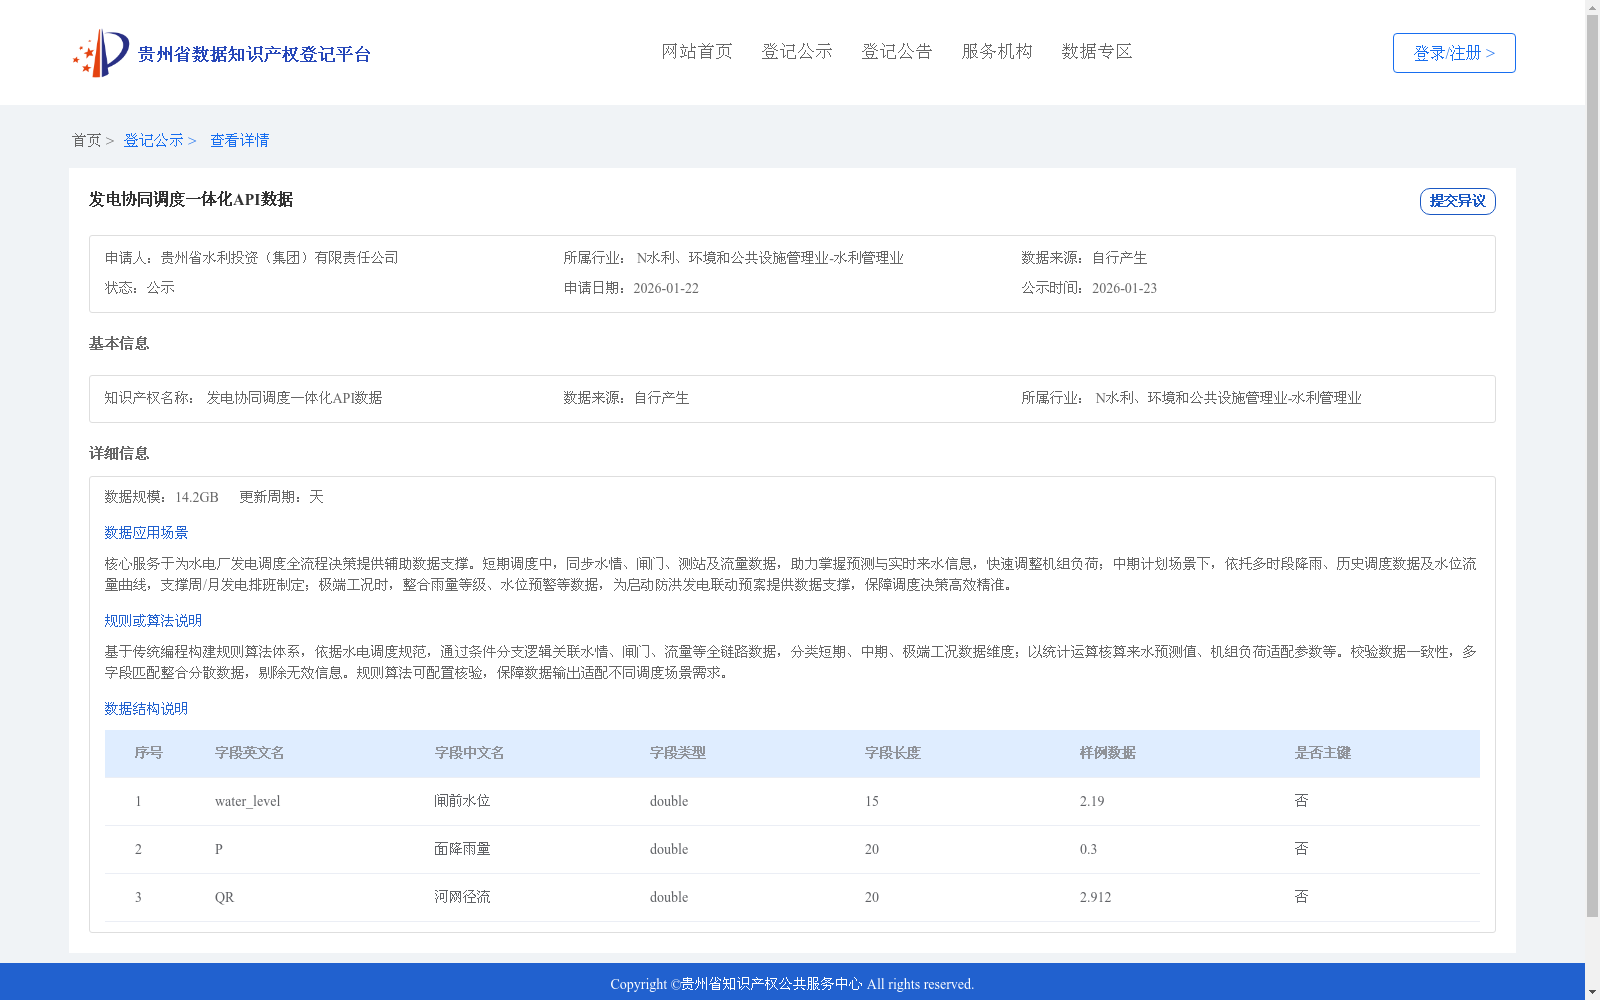Click field length 15 in water_level row
This screenshot has width=1600, height=1000.
click(872, 801)
